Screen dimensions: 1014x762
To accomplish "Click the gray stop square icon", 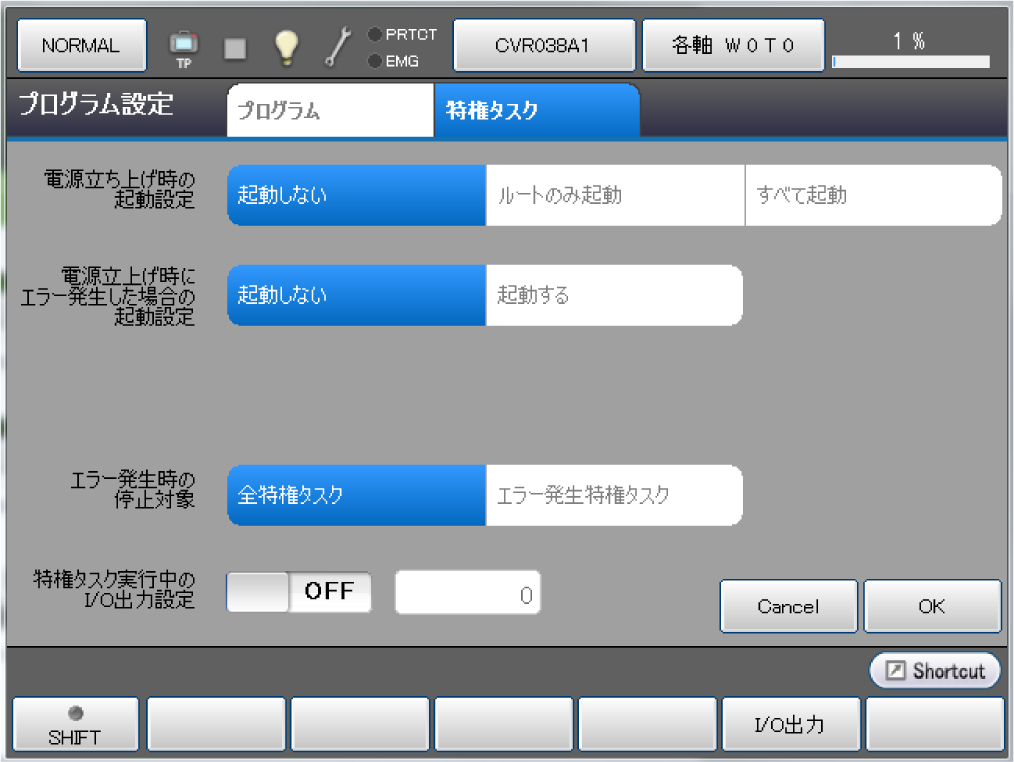I will point(234,47).
